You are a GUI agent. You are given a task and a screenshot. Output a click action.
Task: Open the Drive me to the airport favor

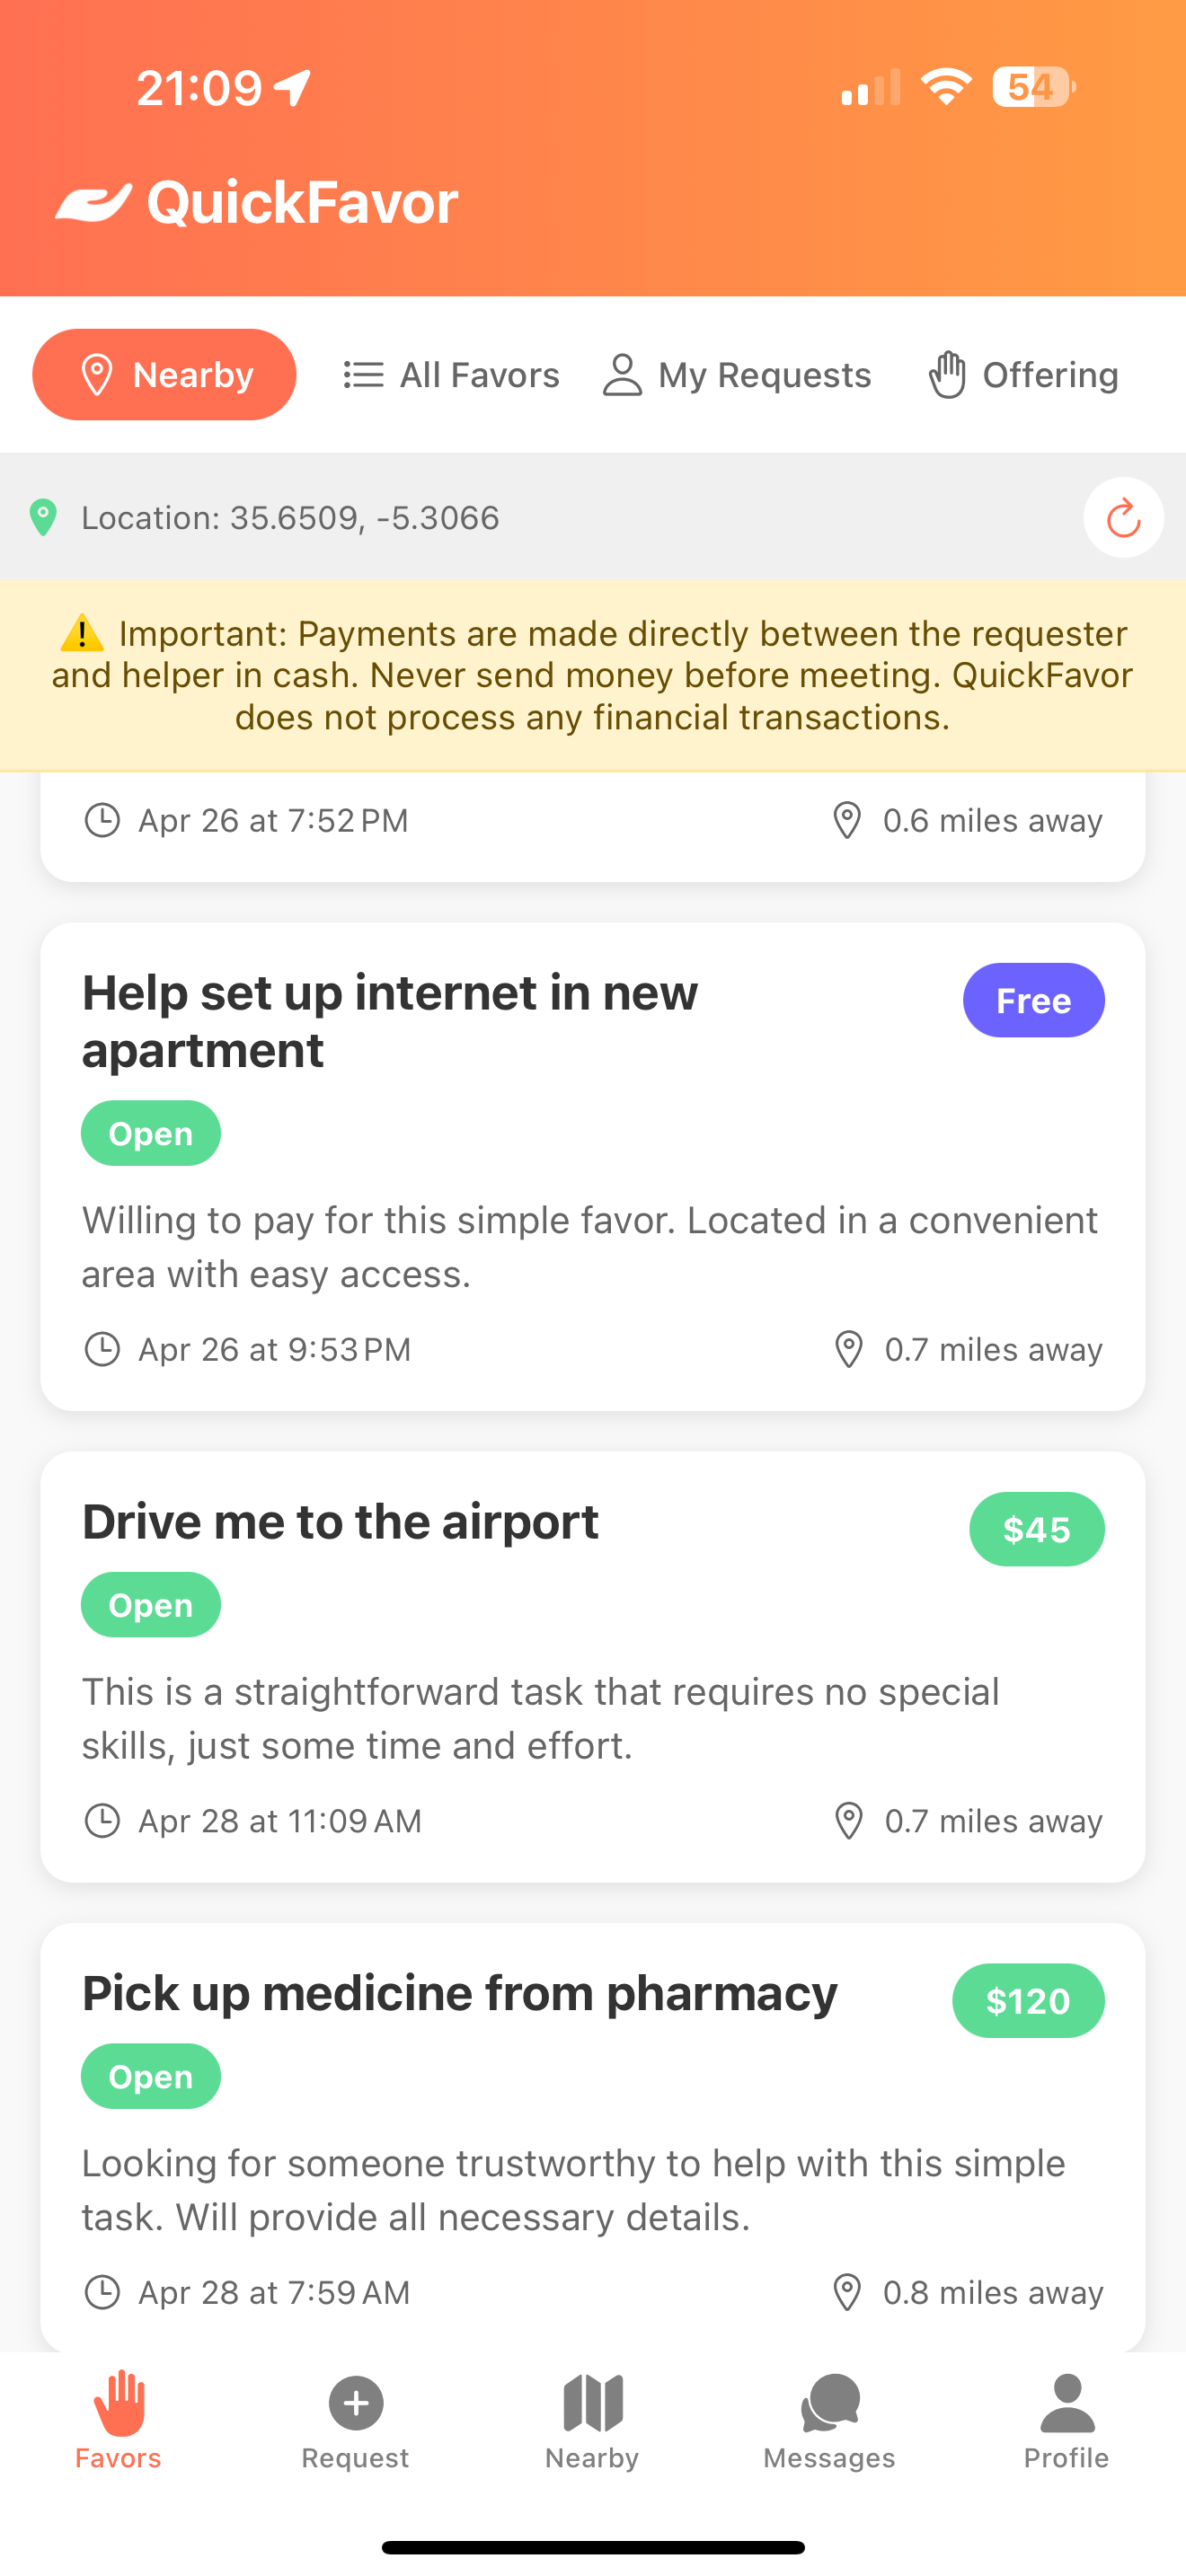click(x=340, y=1522)
